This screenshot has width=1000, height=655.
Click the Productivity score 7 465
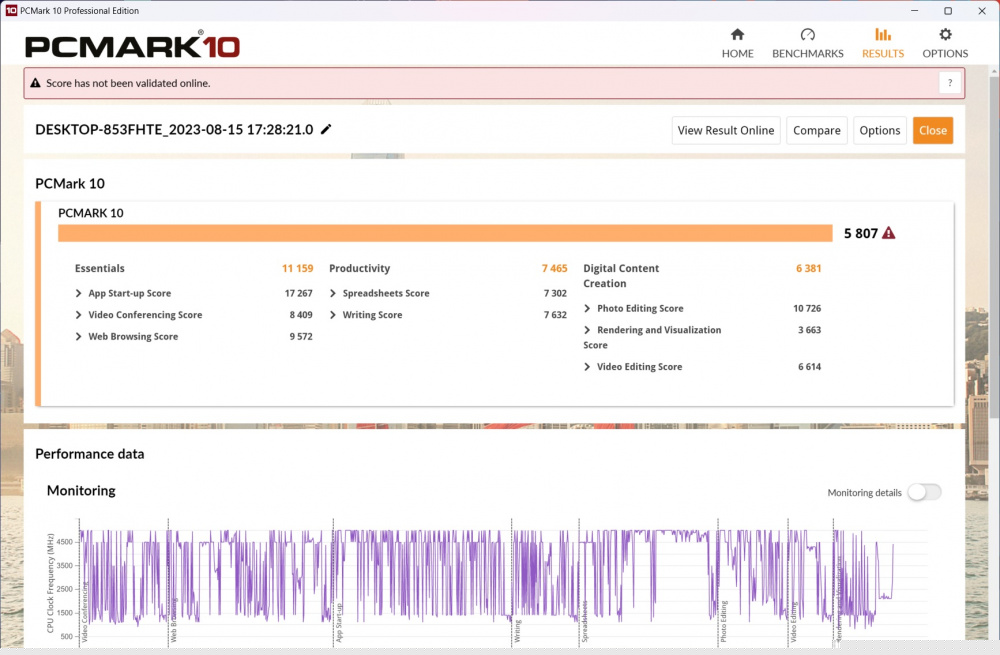click(x=554, y=269)
